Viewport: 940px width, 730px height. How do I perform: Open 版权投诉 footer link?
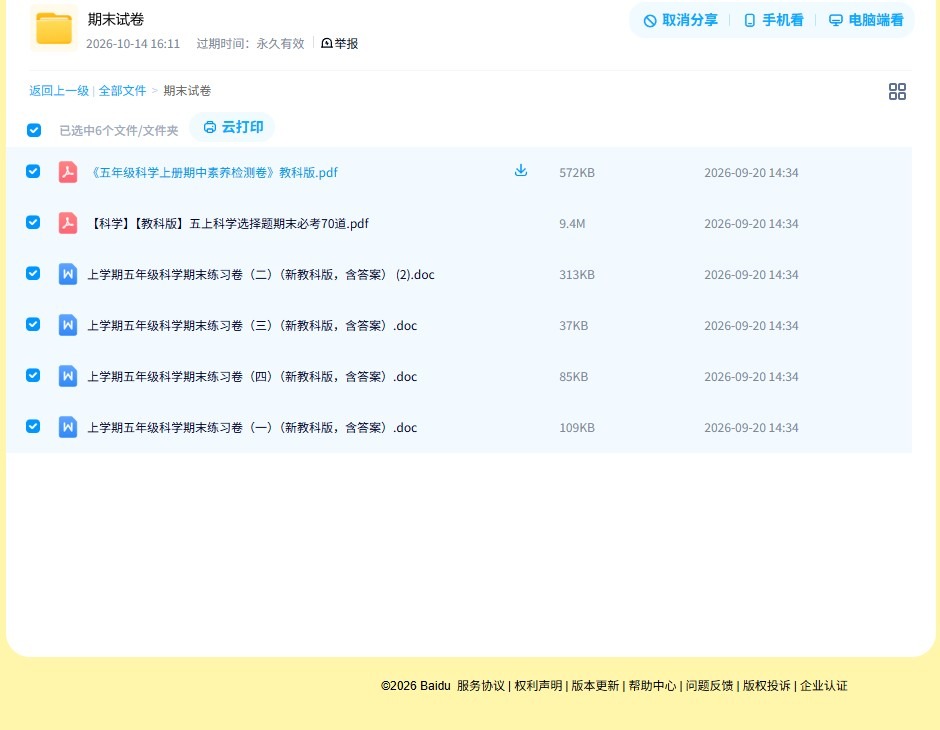point(767,686)
